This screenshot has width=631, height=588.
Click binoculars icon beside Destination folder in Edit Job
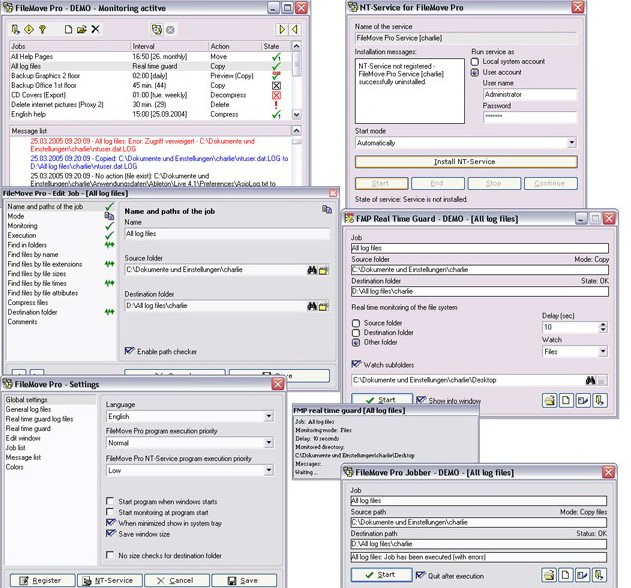tap(312, 306)
